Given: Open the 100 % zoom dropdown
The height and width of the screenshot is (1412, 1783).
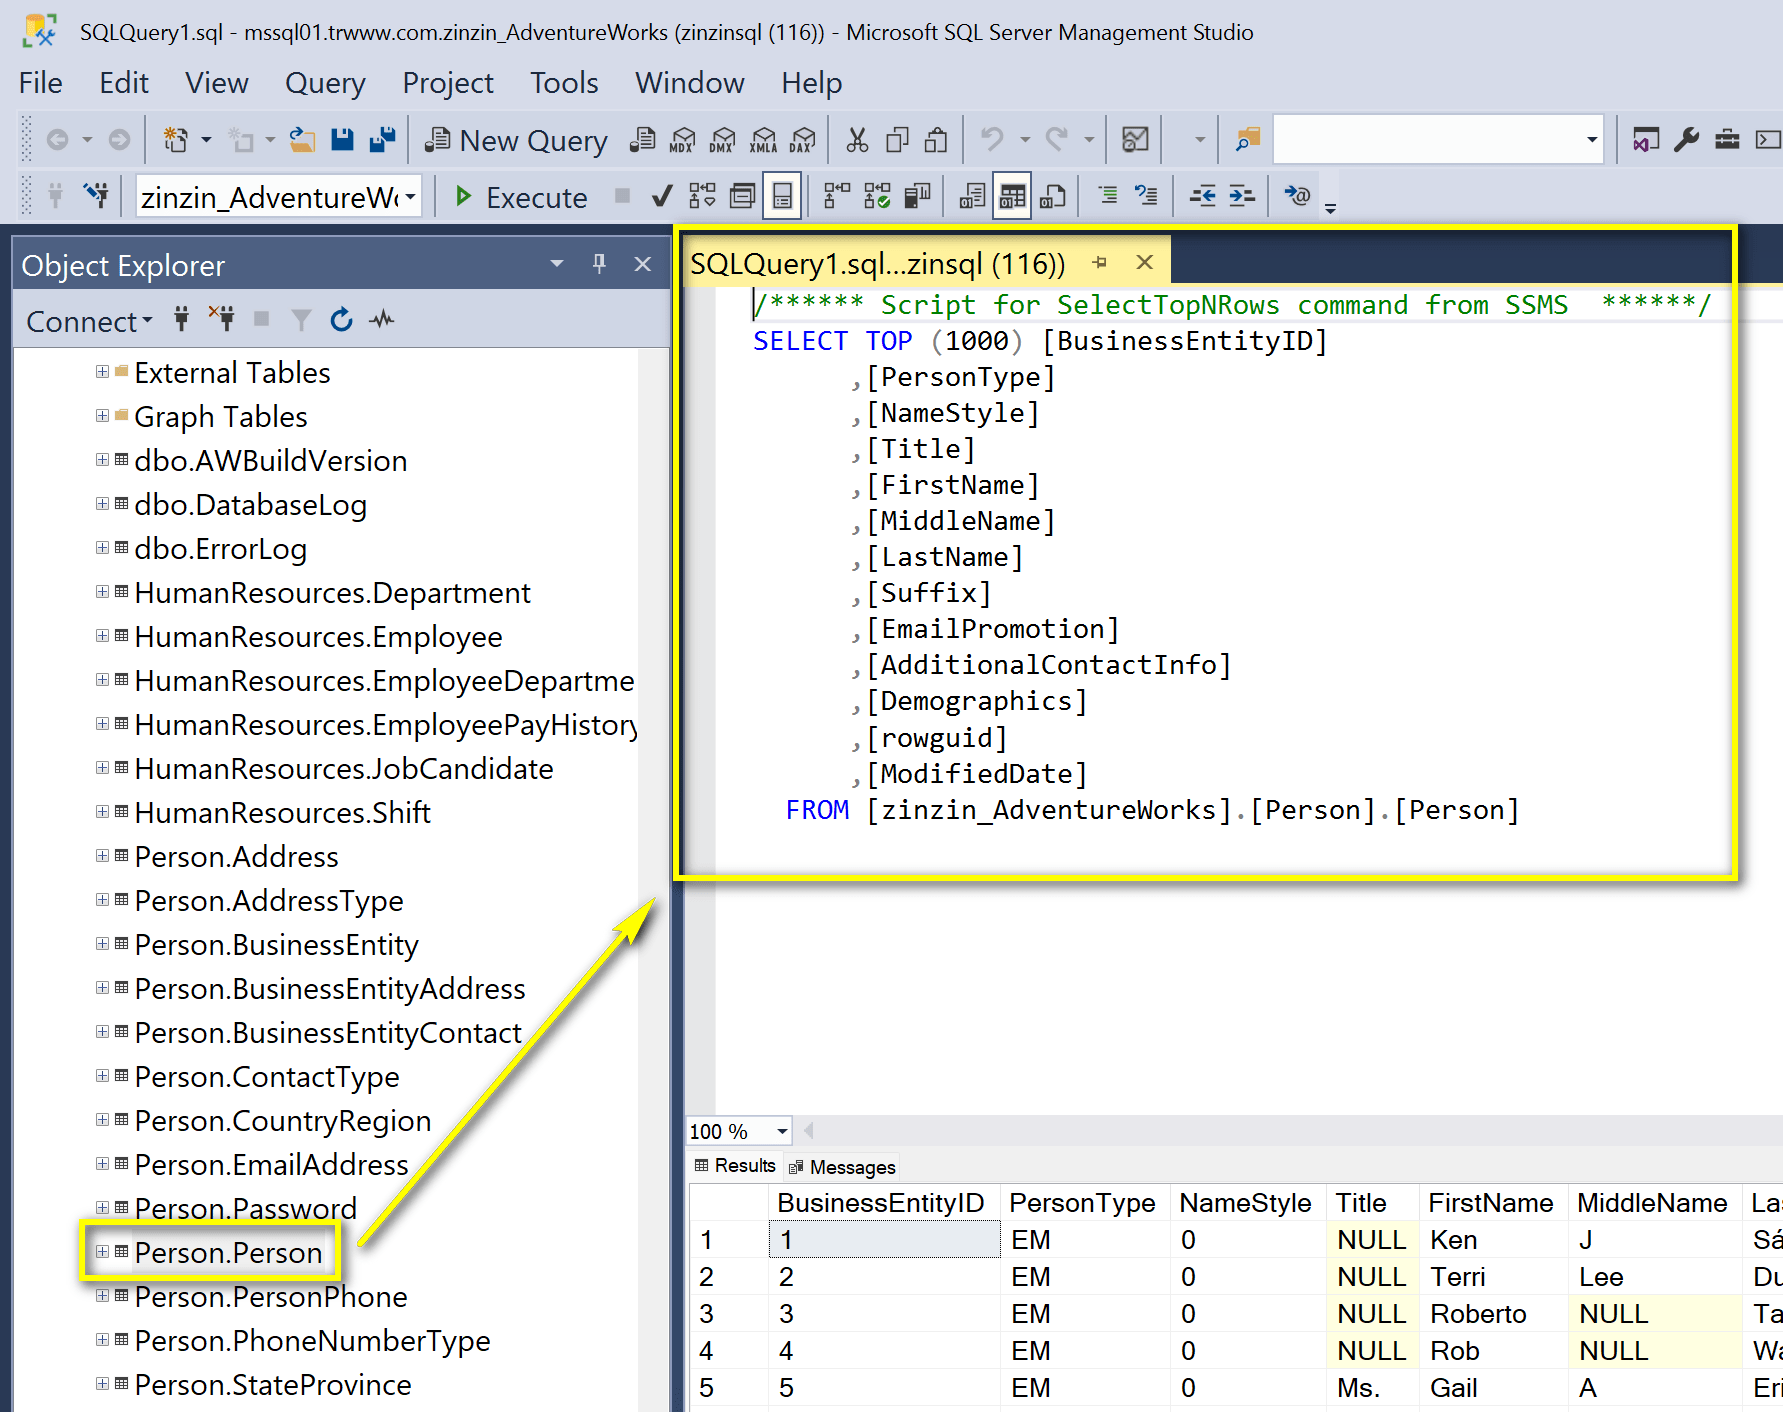Looking at the screenshot, I should click(x=782, y=1131).
